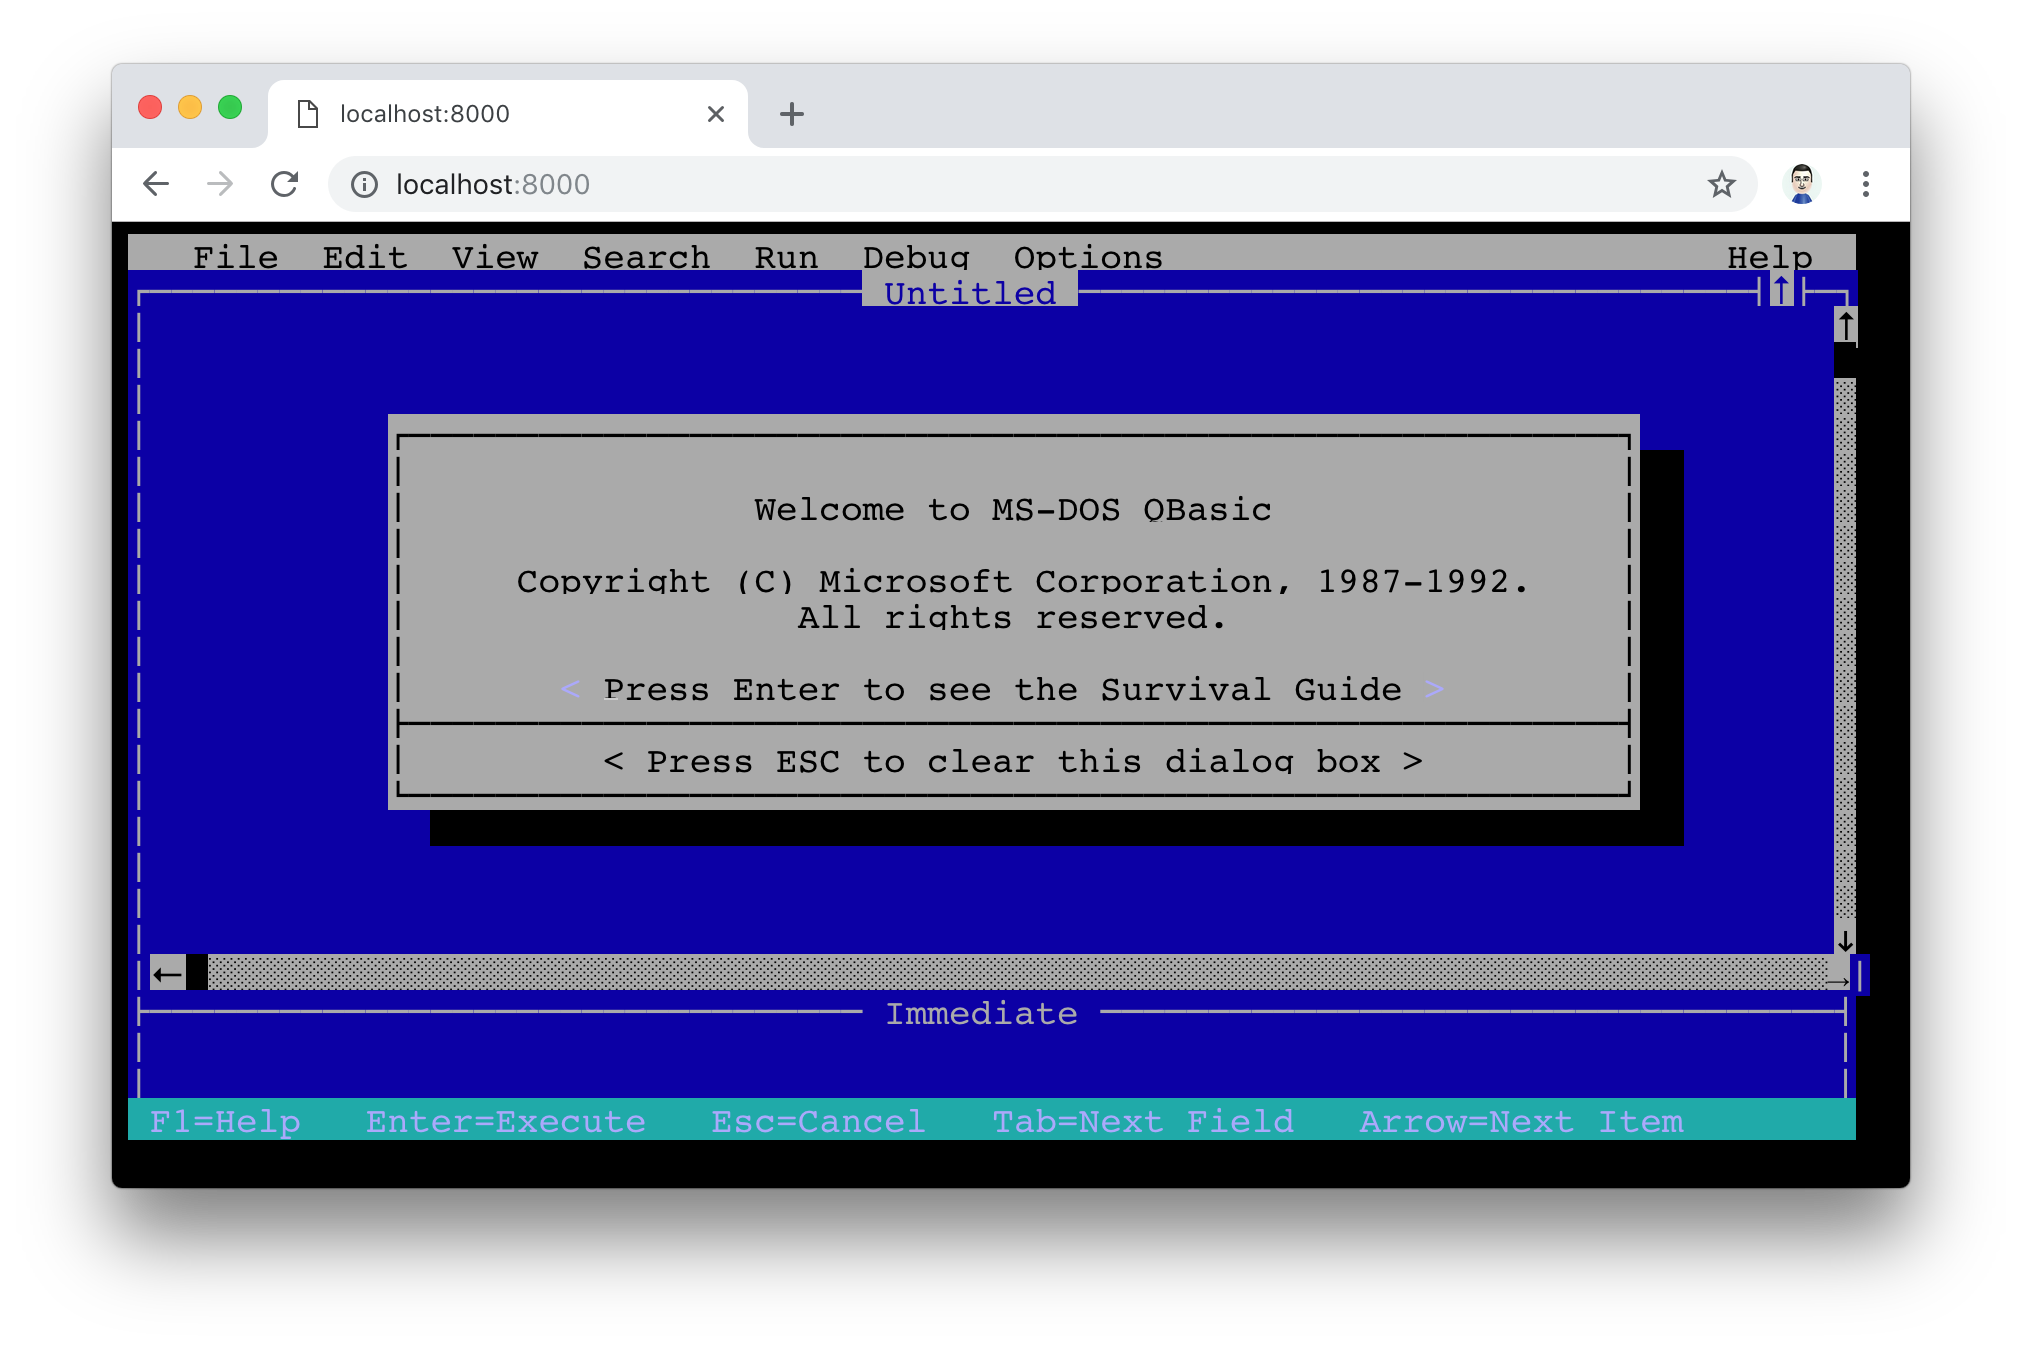Click the page icon in the localhost tab
This screenshot has height=1348, width=2022.
307,113
